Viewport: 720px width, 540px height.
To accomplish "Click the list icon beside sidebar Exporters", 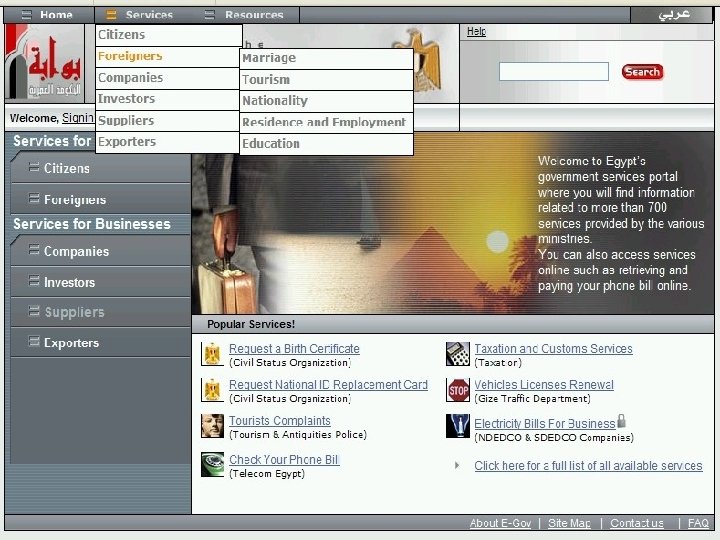I will click(x=34, y=342).
